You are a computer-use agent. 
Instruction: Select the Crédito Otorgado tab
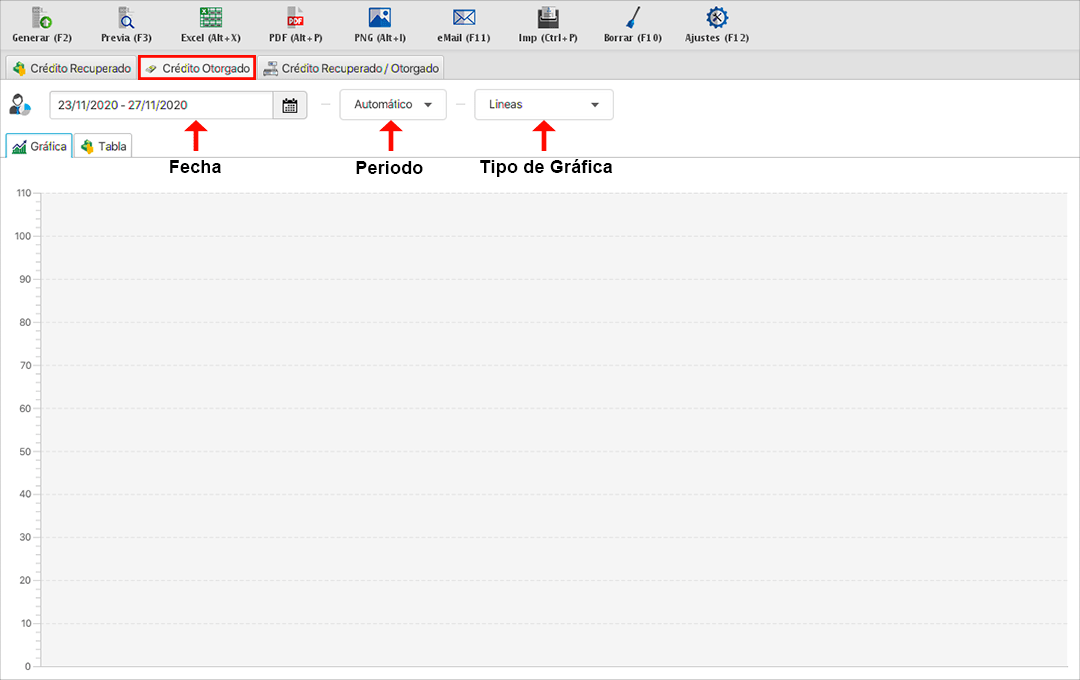click(x=197, y=68)
